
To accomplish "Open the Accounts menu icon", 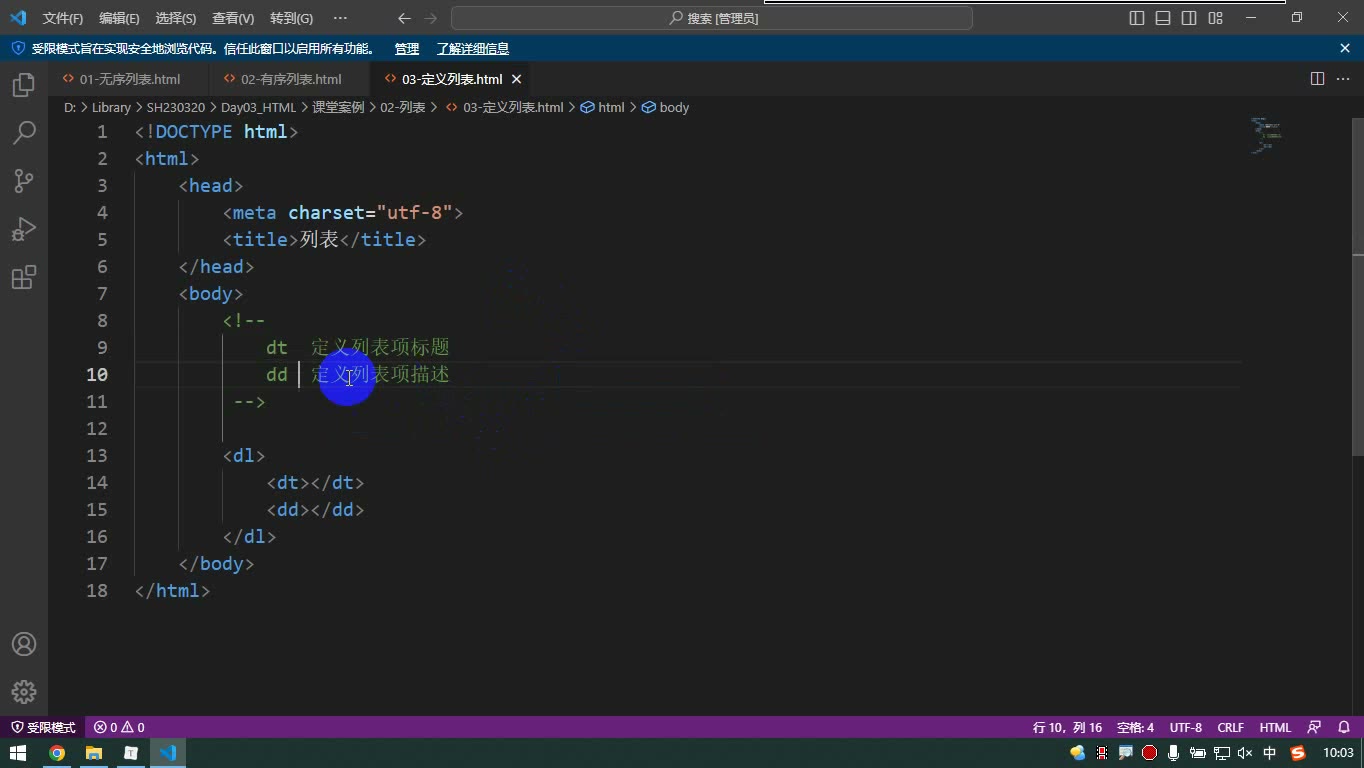I will 24,644.
